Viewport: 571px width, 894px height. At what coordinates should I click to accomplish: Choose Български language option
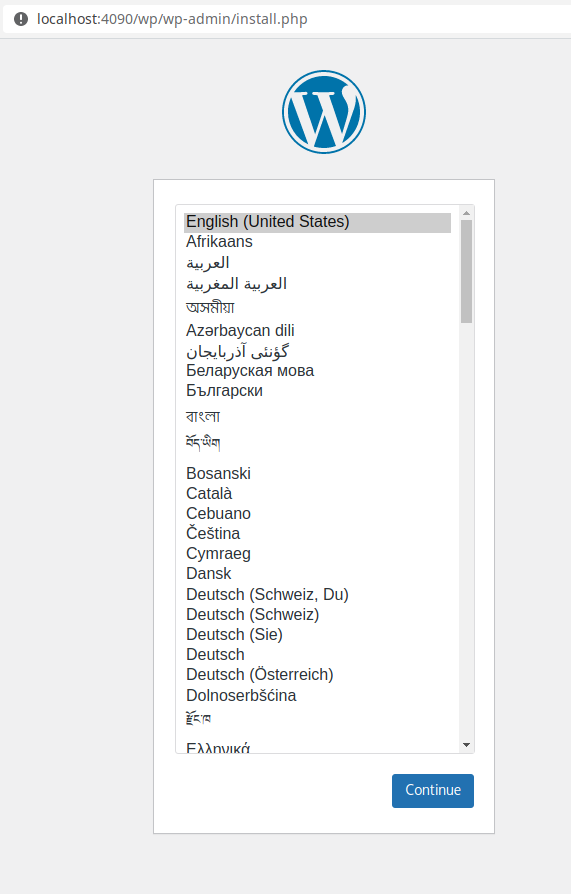(x=318, y=391)
